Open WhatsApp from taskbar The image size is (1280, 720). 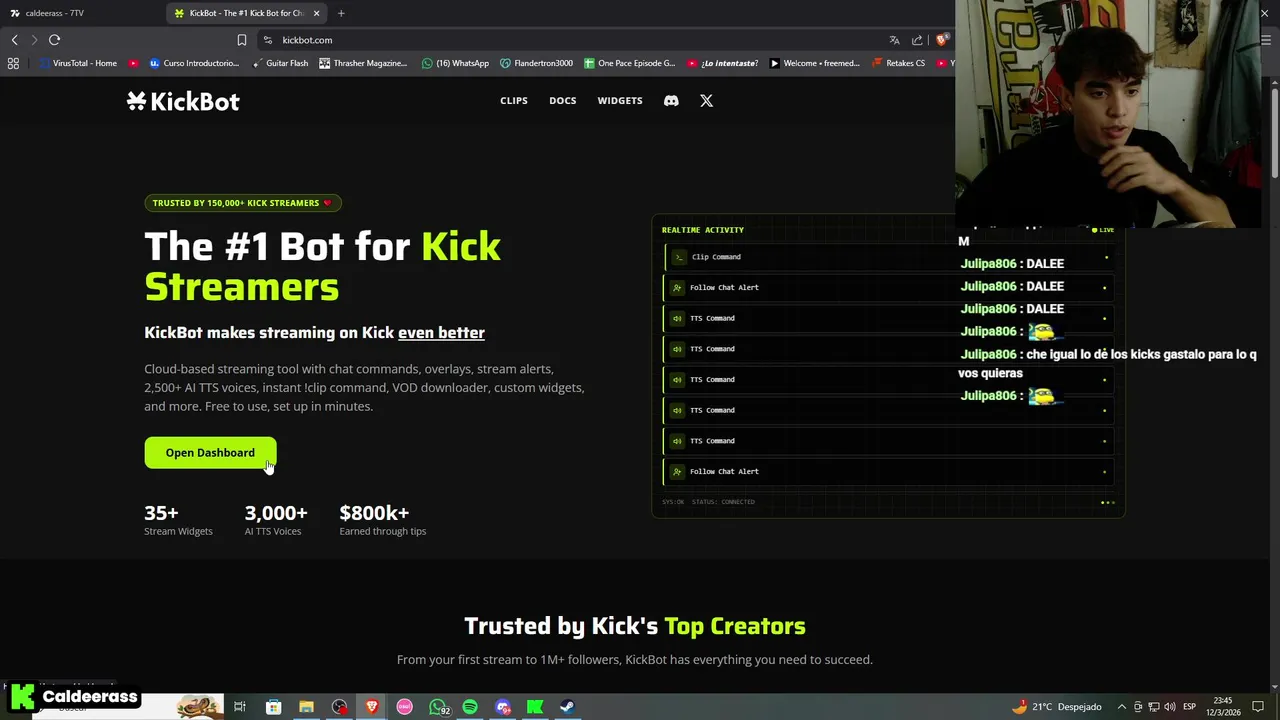coord(437,707)
